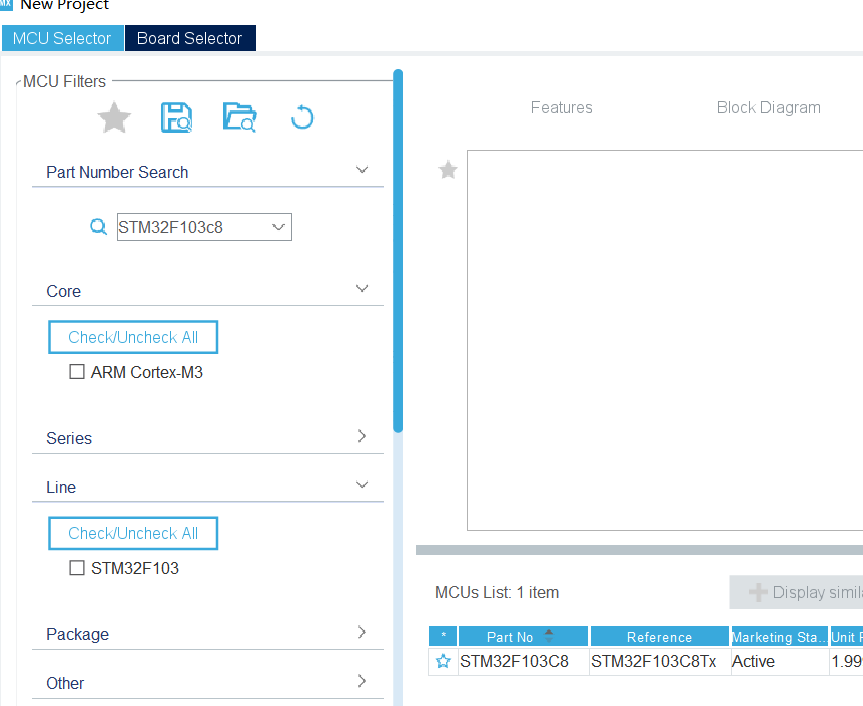Collapse the Part Number Search section
Image resolution: width=863 pixels, height=706 pixels.
point(362,169)
